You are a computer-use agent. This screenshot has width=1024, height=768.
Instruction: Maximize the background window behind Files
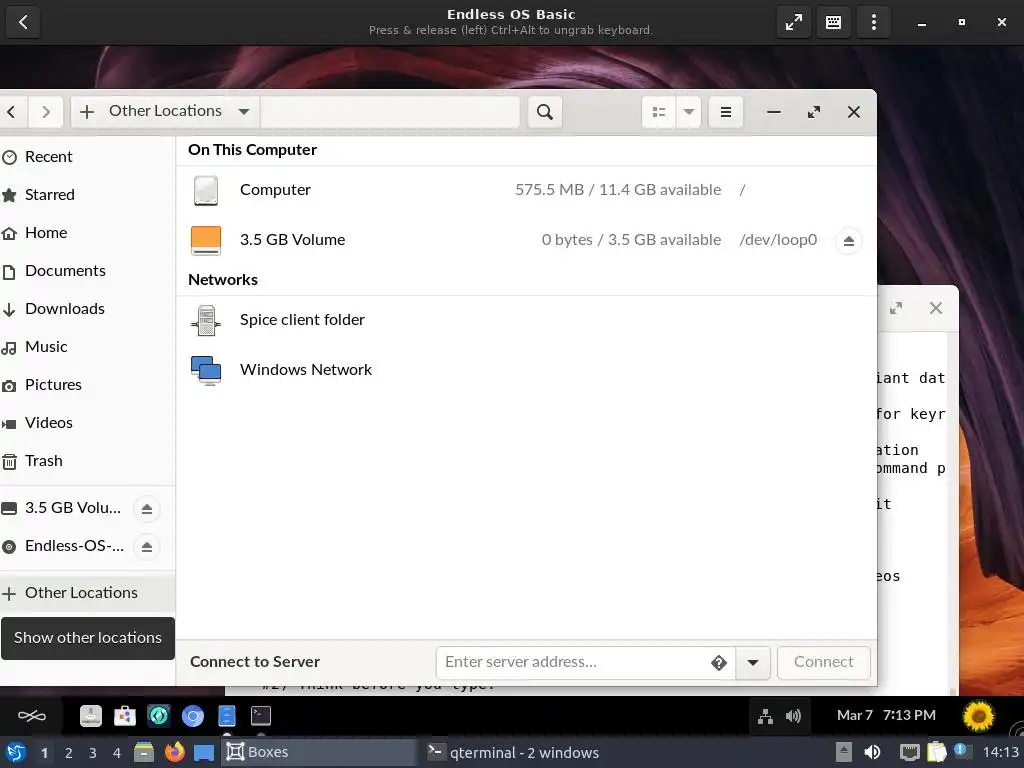(x=896, y=308)
